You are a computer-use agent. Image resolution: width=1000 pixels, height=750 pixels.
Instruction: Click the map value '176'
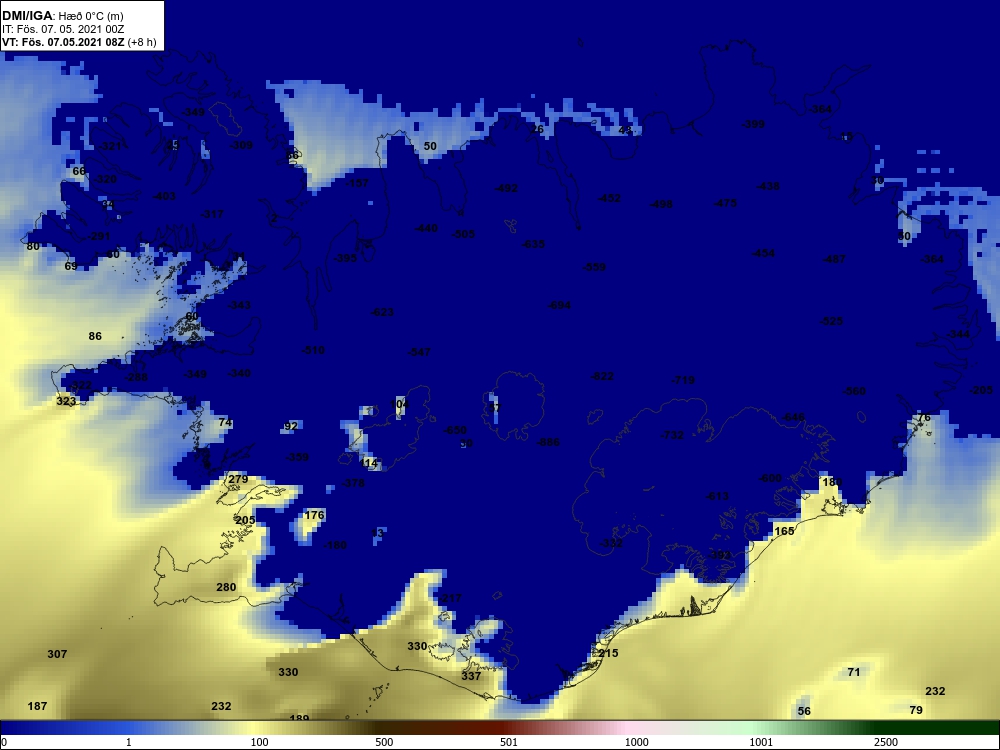[314, 515]
